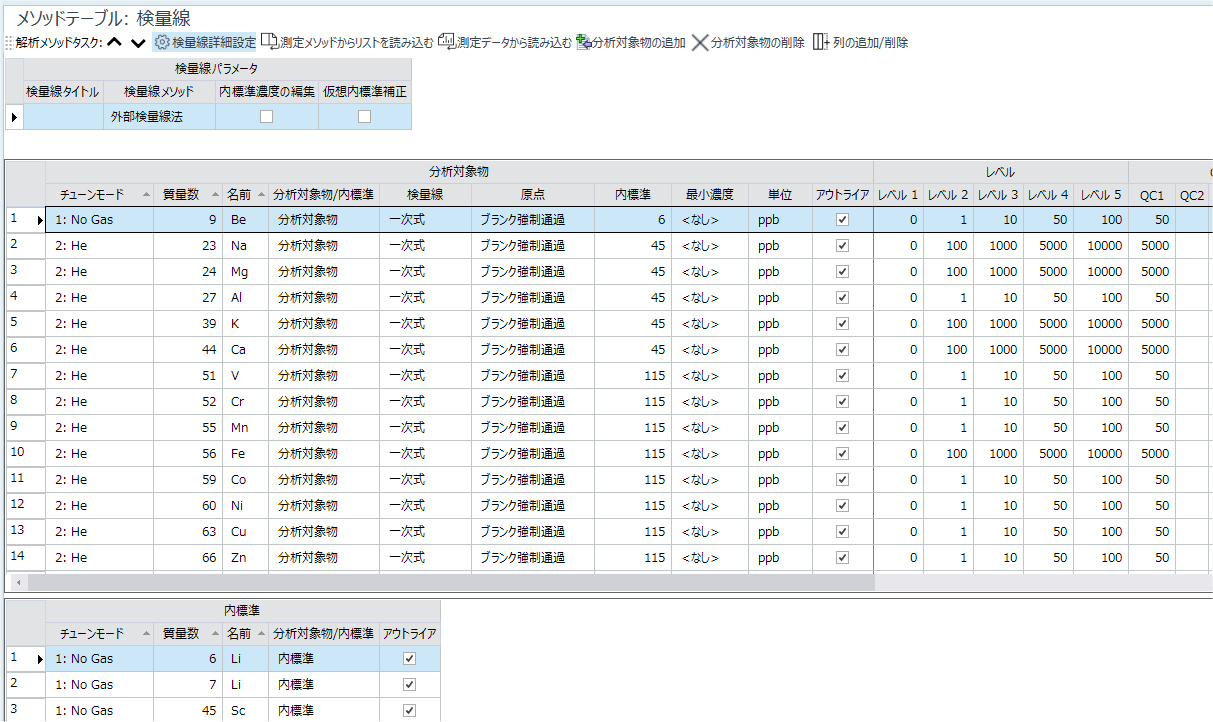Viewport: 1213px width, 722px height.
Task: Click Cr name cell
Action: tap(245, 402)
